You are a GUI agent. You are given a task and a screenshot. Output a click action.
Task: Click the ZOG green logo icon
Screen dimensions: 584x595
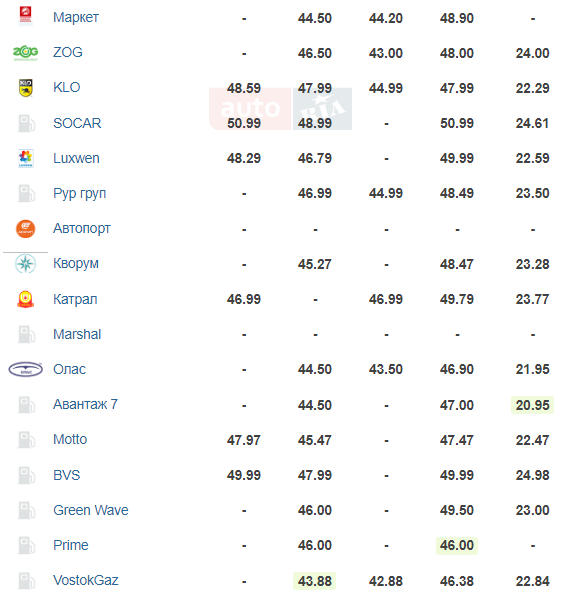pos(25,52)
